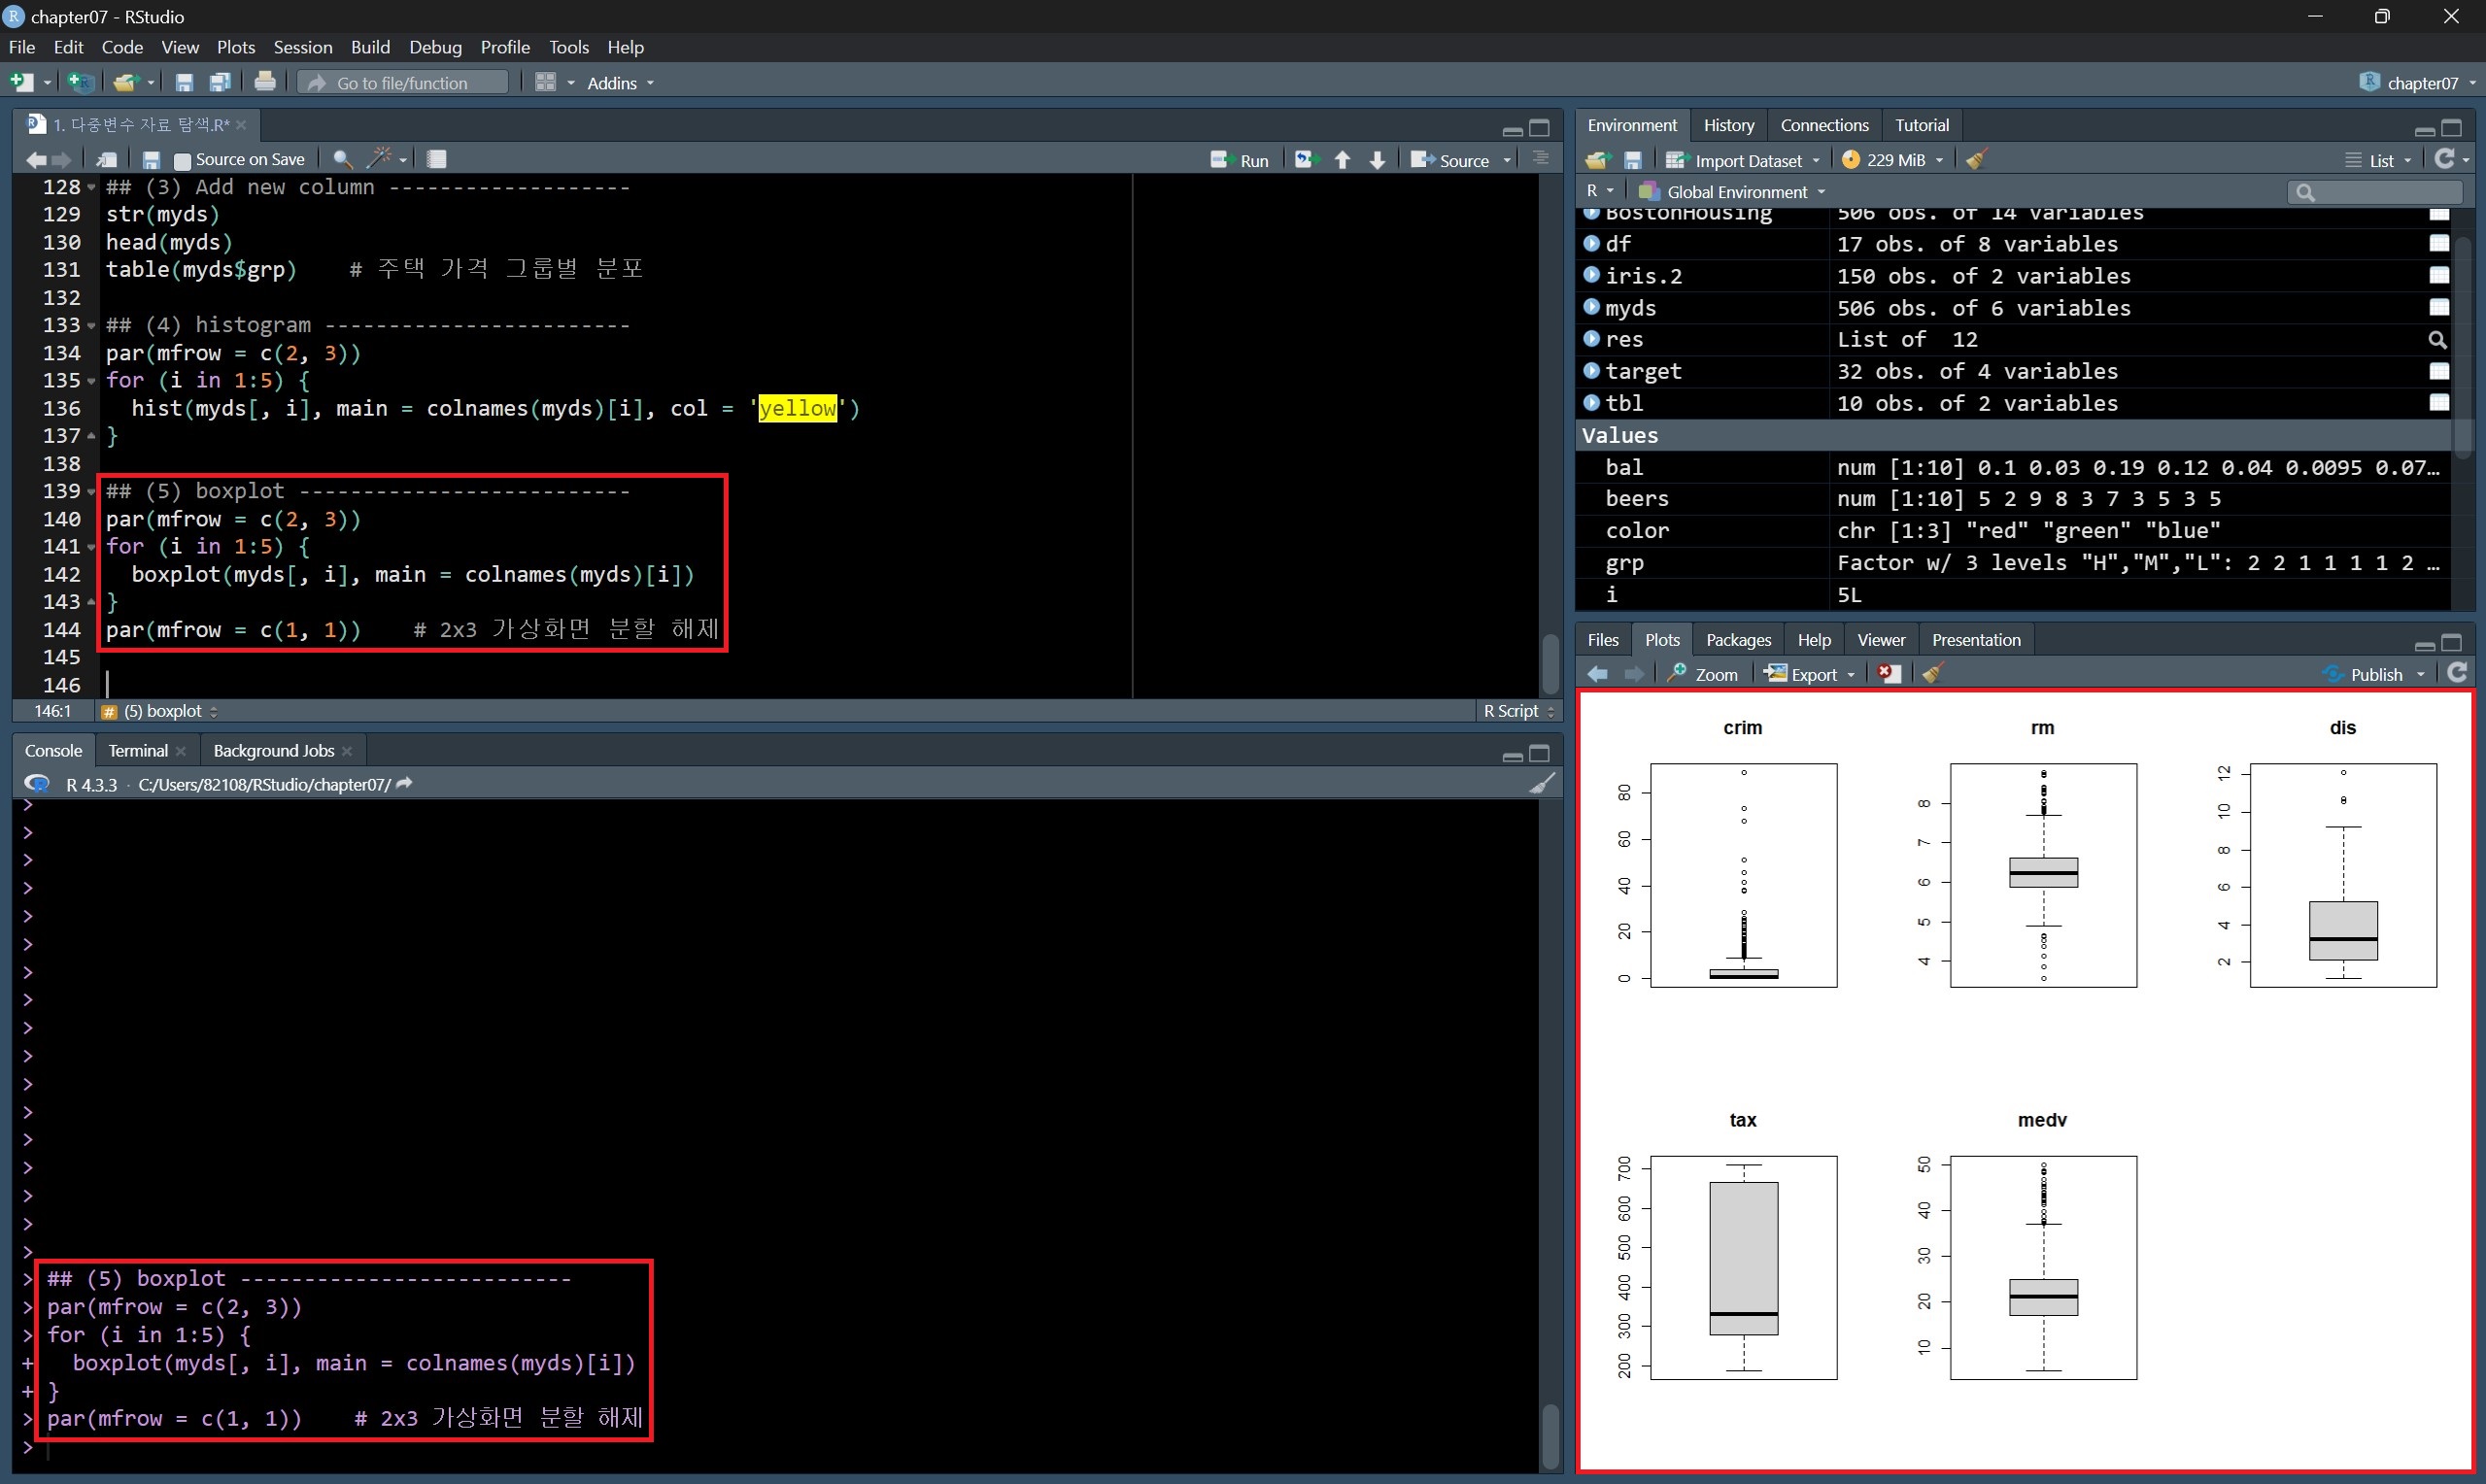Clear the workspace objects with the broom icon
Image resolution: width=2486 pixels, height=1484 pixels.
(x=1976, y=160)
